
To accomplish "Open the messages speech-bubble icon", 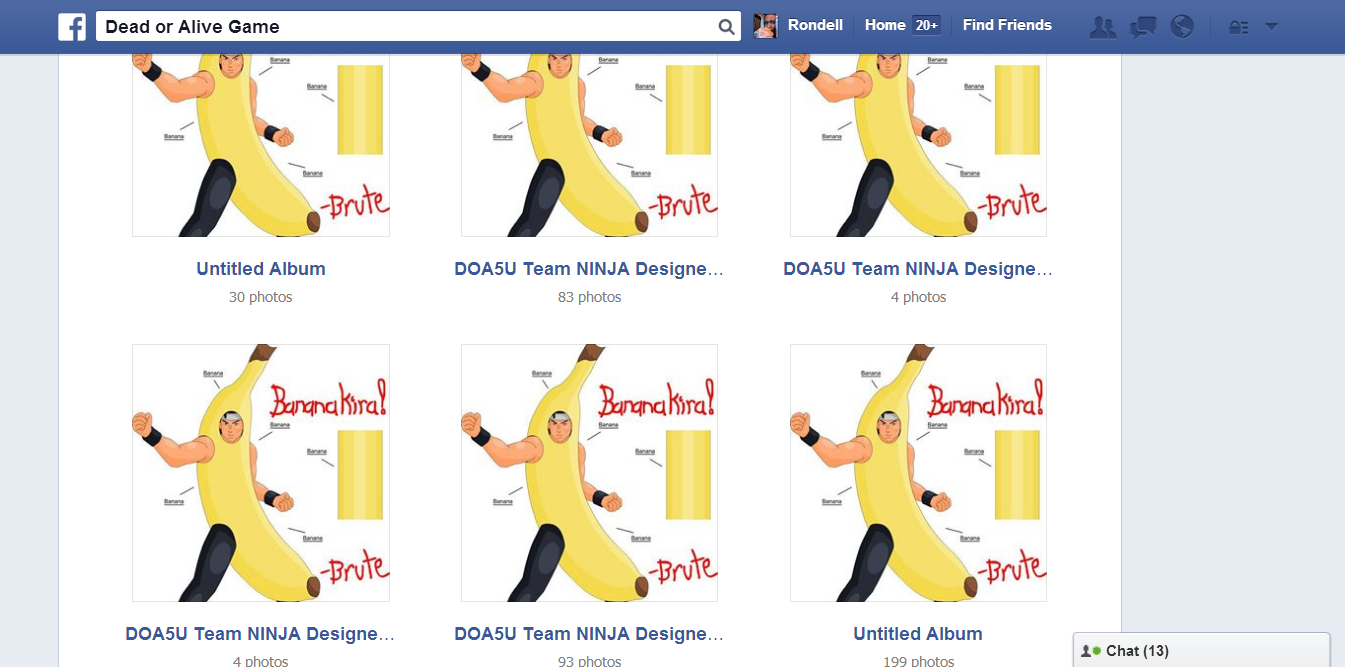I will click(1143, 27).
